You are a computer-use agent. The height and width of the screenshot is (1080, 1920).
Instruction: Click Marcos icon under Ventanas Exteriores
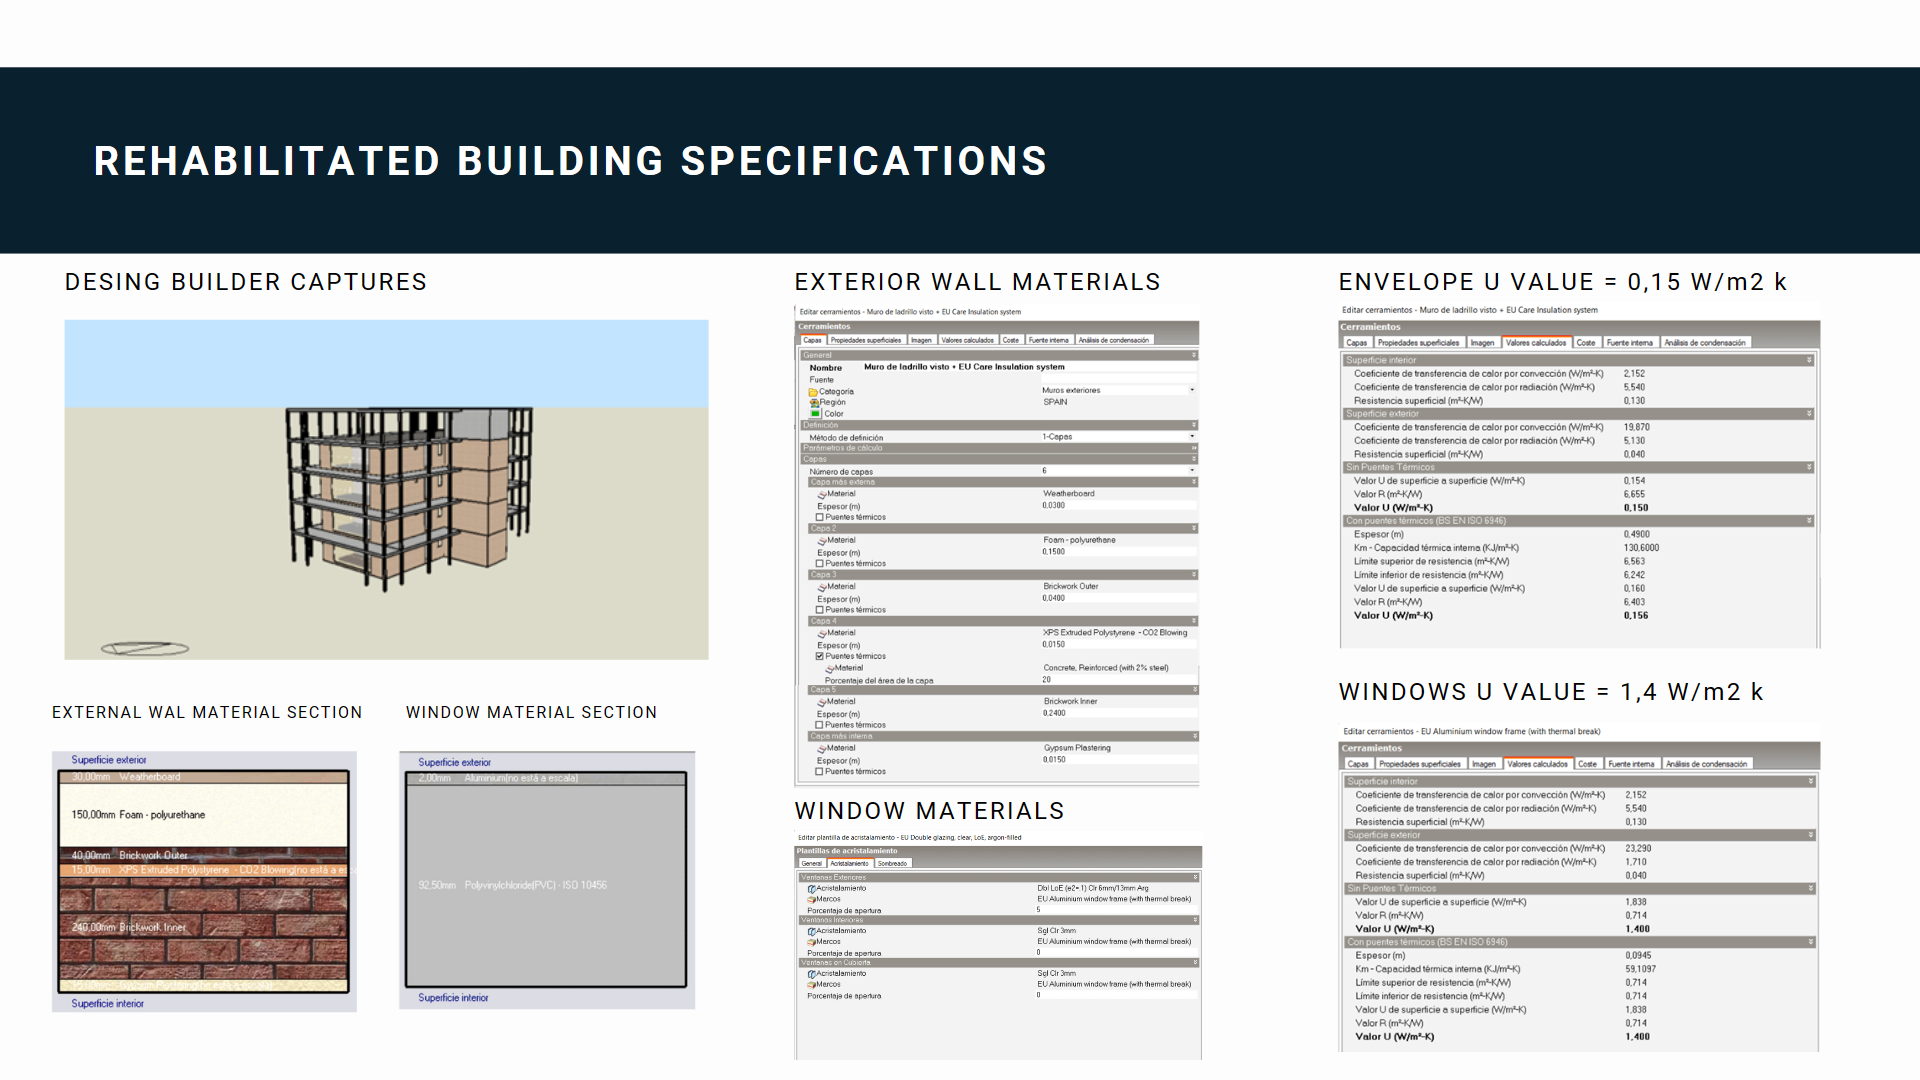tap(812, 899)
